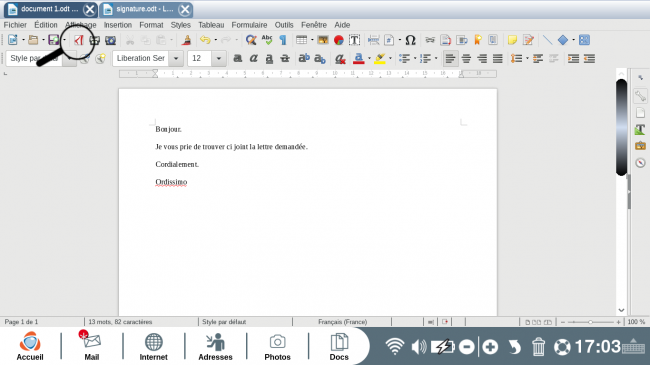Expand the font color dropdown arrow
The image size is (650, 365).
click(x=369, y=58)
